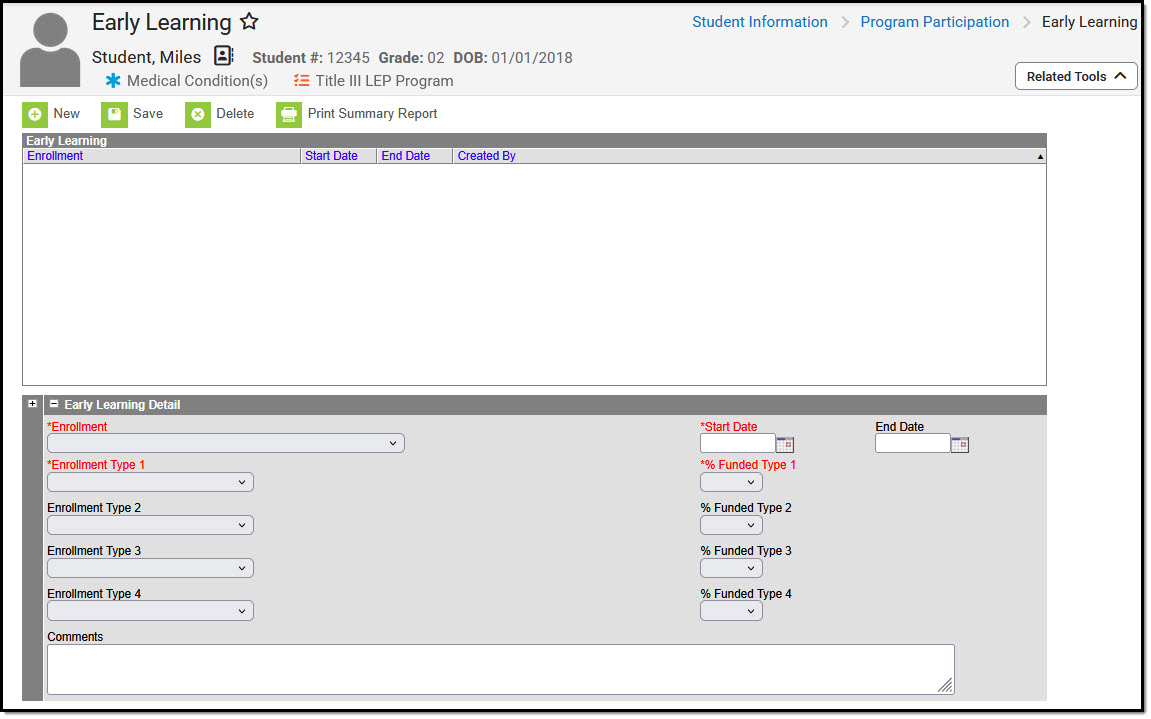
Task: Save the Early Learning record
Action: tap(134, 113)
